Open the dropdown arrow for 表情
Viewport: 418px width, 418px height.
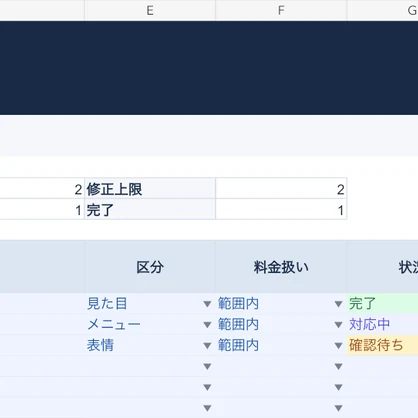tap(207, 346)
